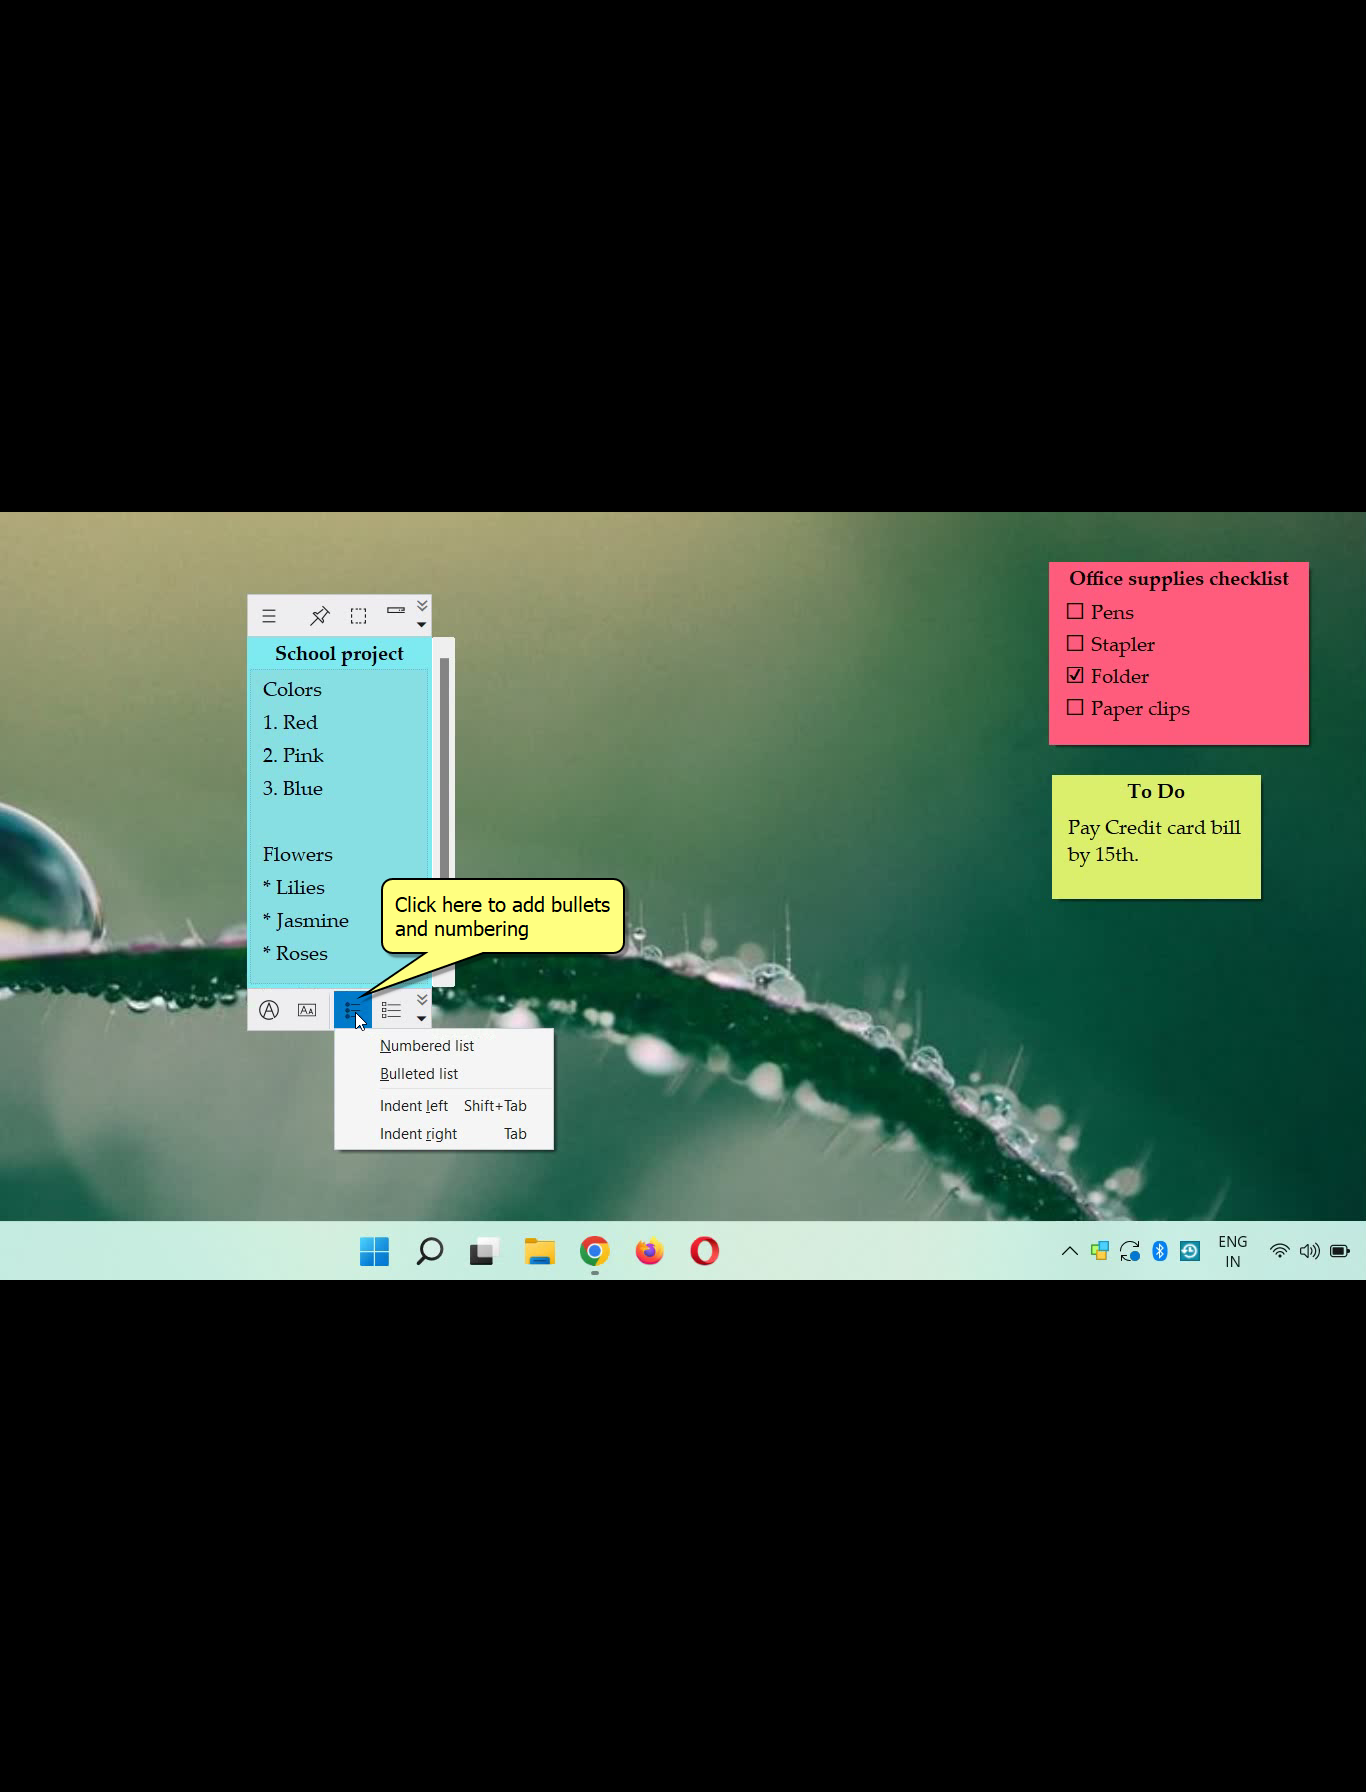Click the '3. Blue' list line

tap(293, 788)
